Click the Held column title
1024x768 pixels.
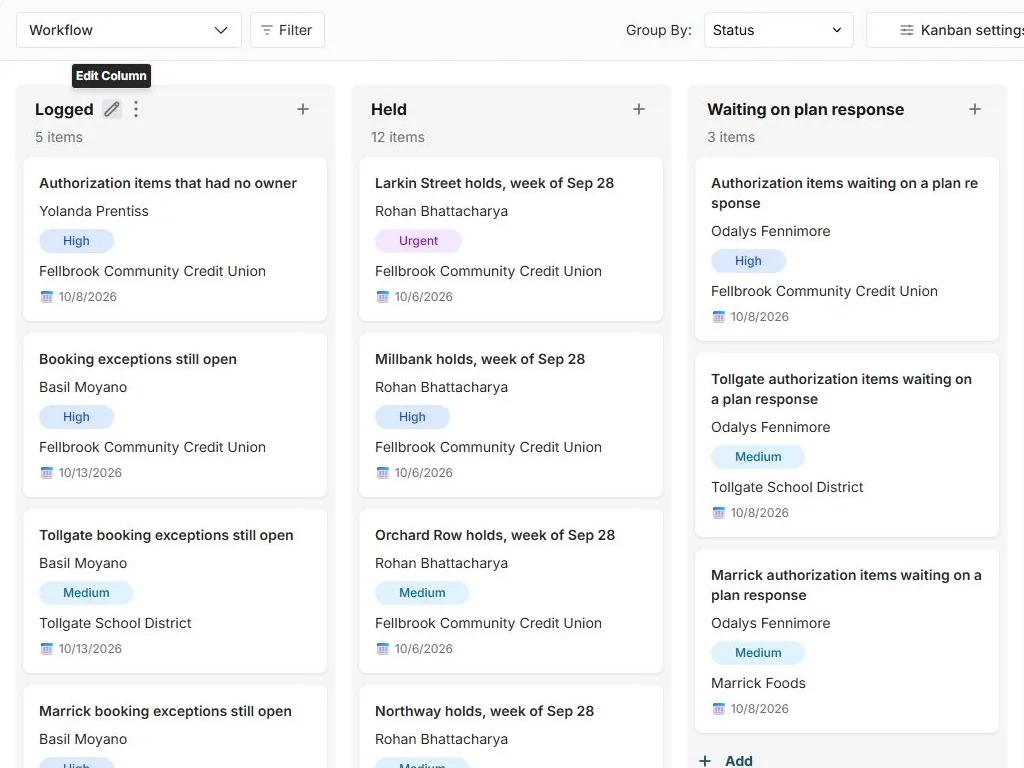389,109
